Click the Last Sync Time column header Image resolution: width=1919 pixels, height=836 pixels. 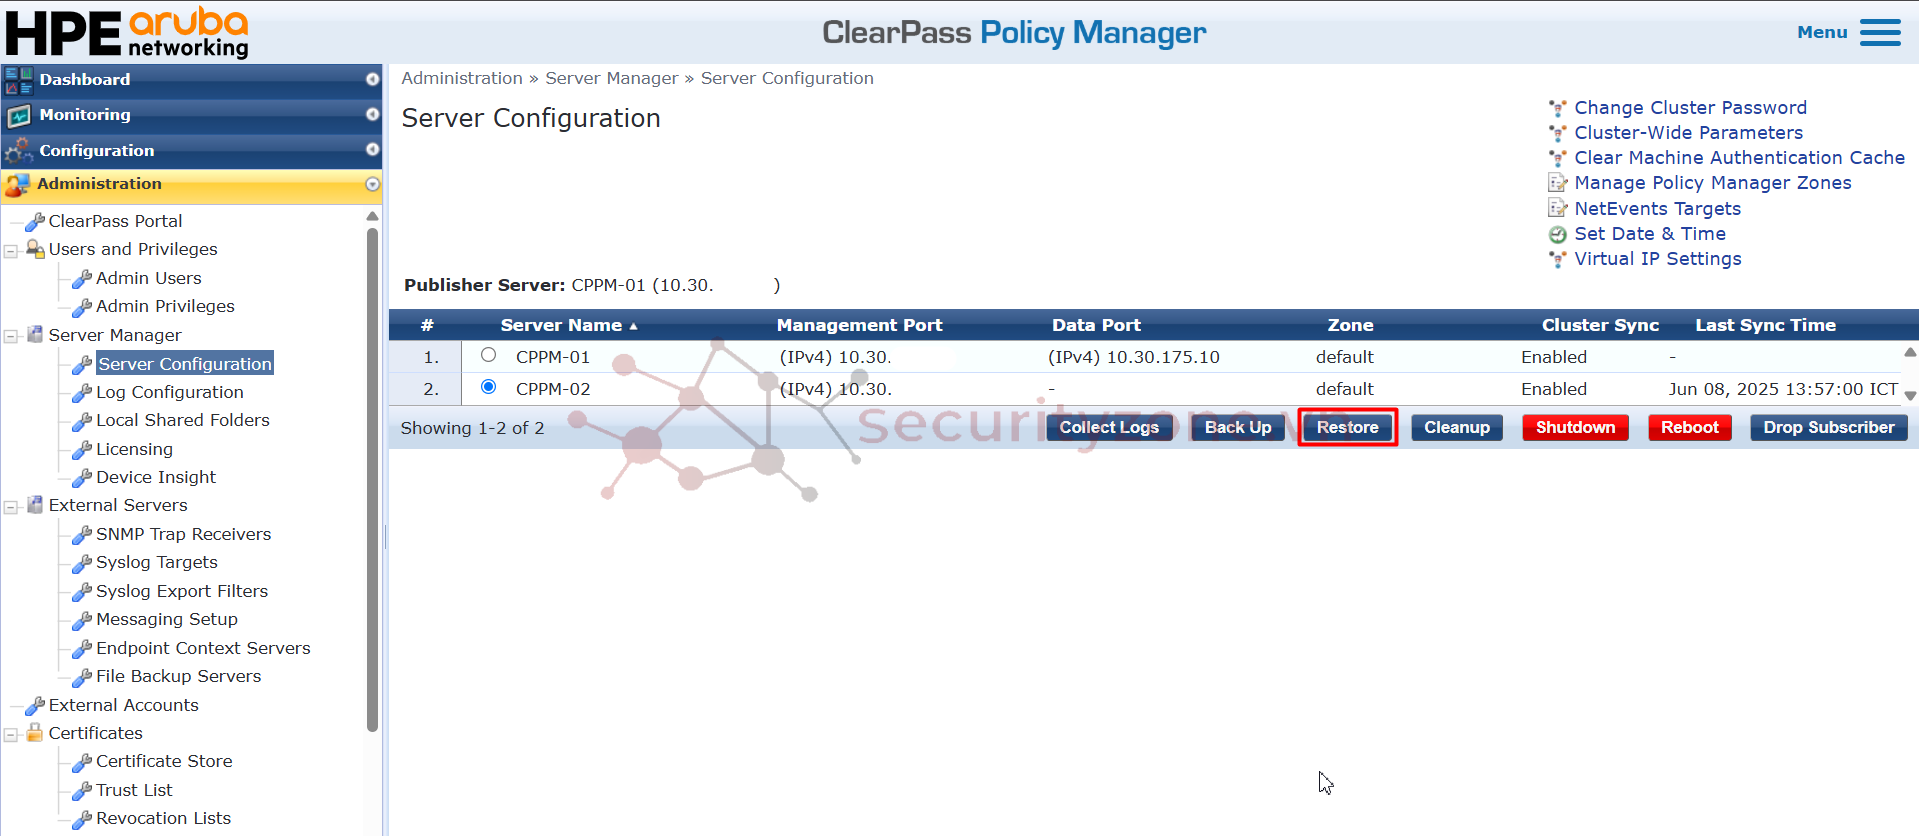coord(1765,325)
